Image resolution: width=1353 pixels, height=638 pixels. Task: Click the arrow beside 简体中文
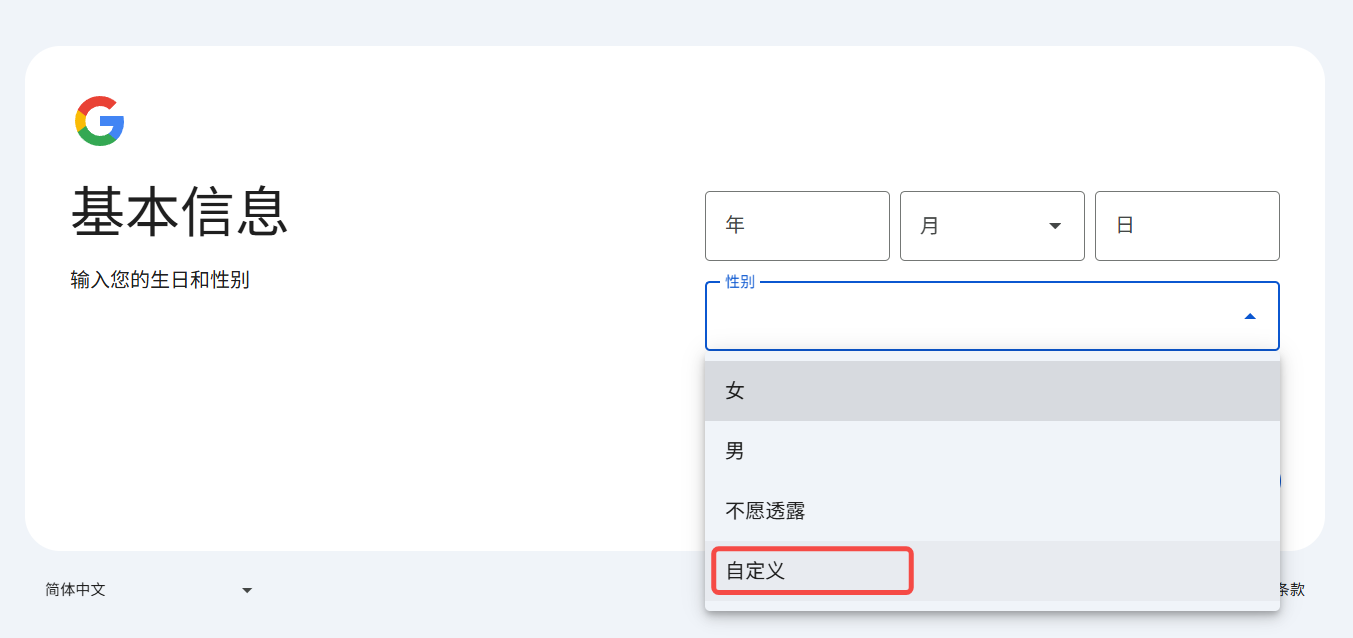point(247,590)
